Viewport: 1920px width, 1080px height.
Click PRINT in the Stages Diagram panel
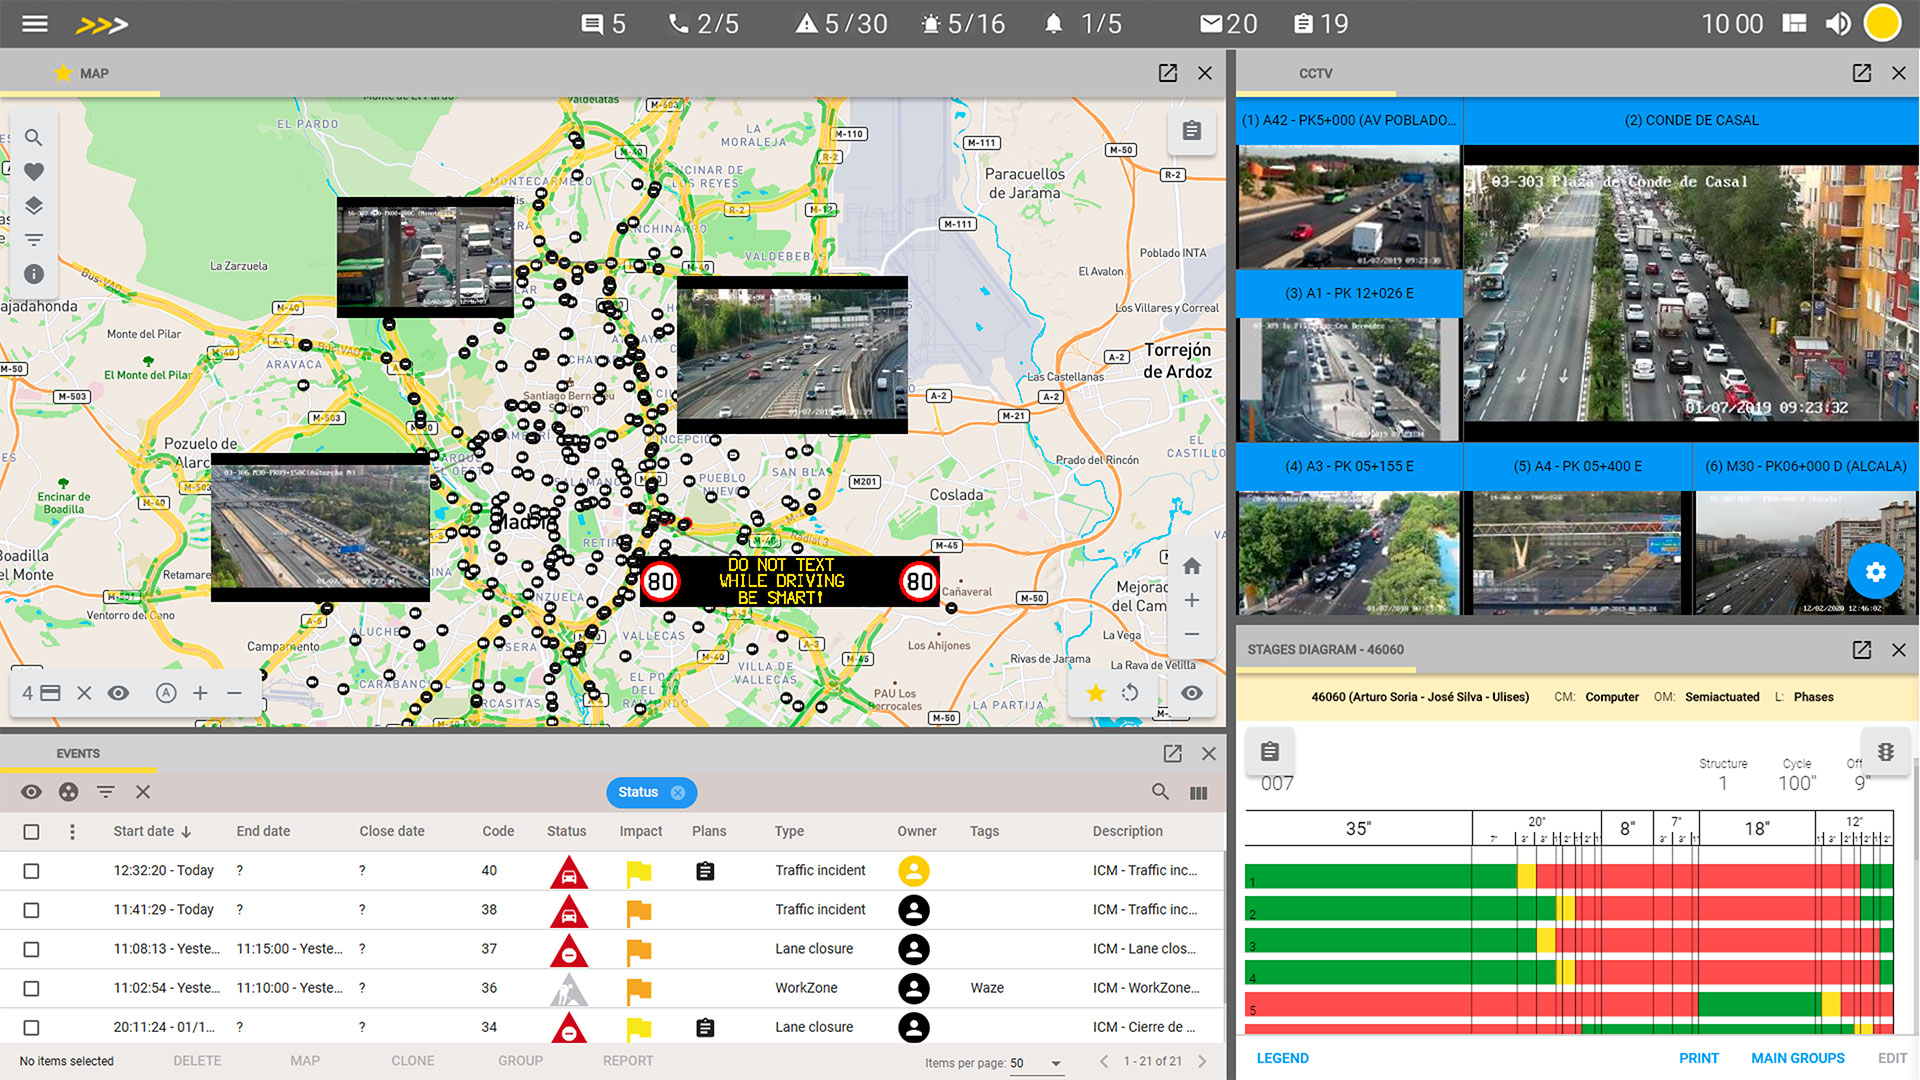1699,1057
